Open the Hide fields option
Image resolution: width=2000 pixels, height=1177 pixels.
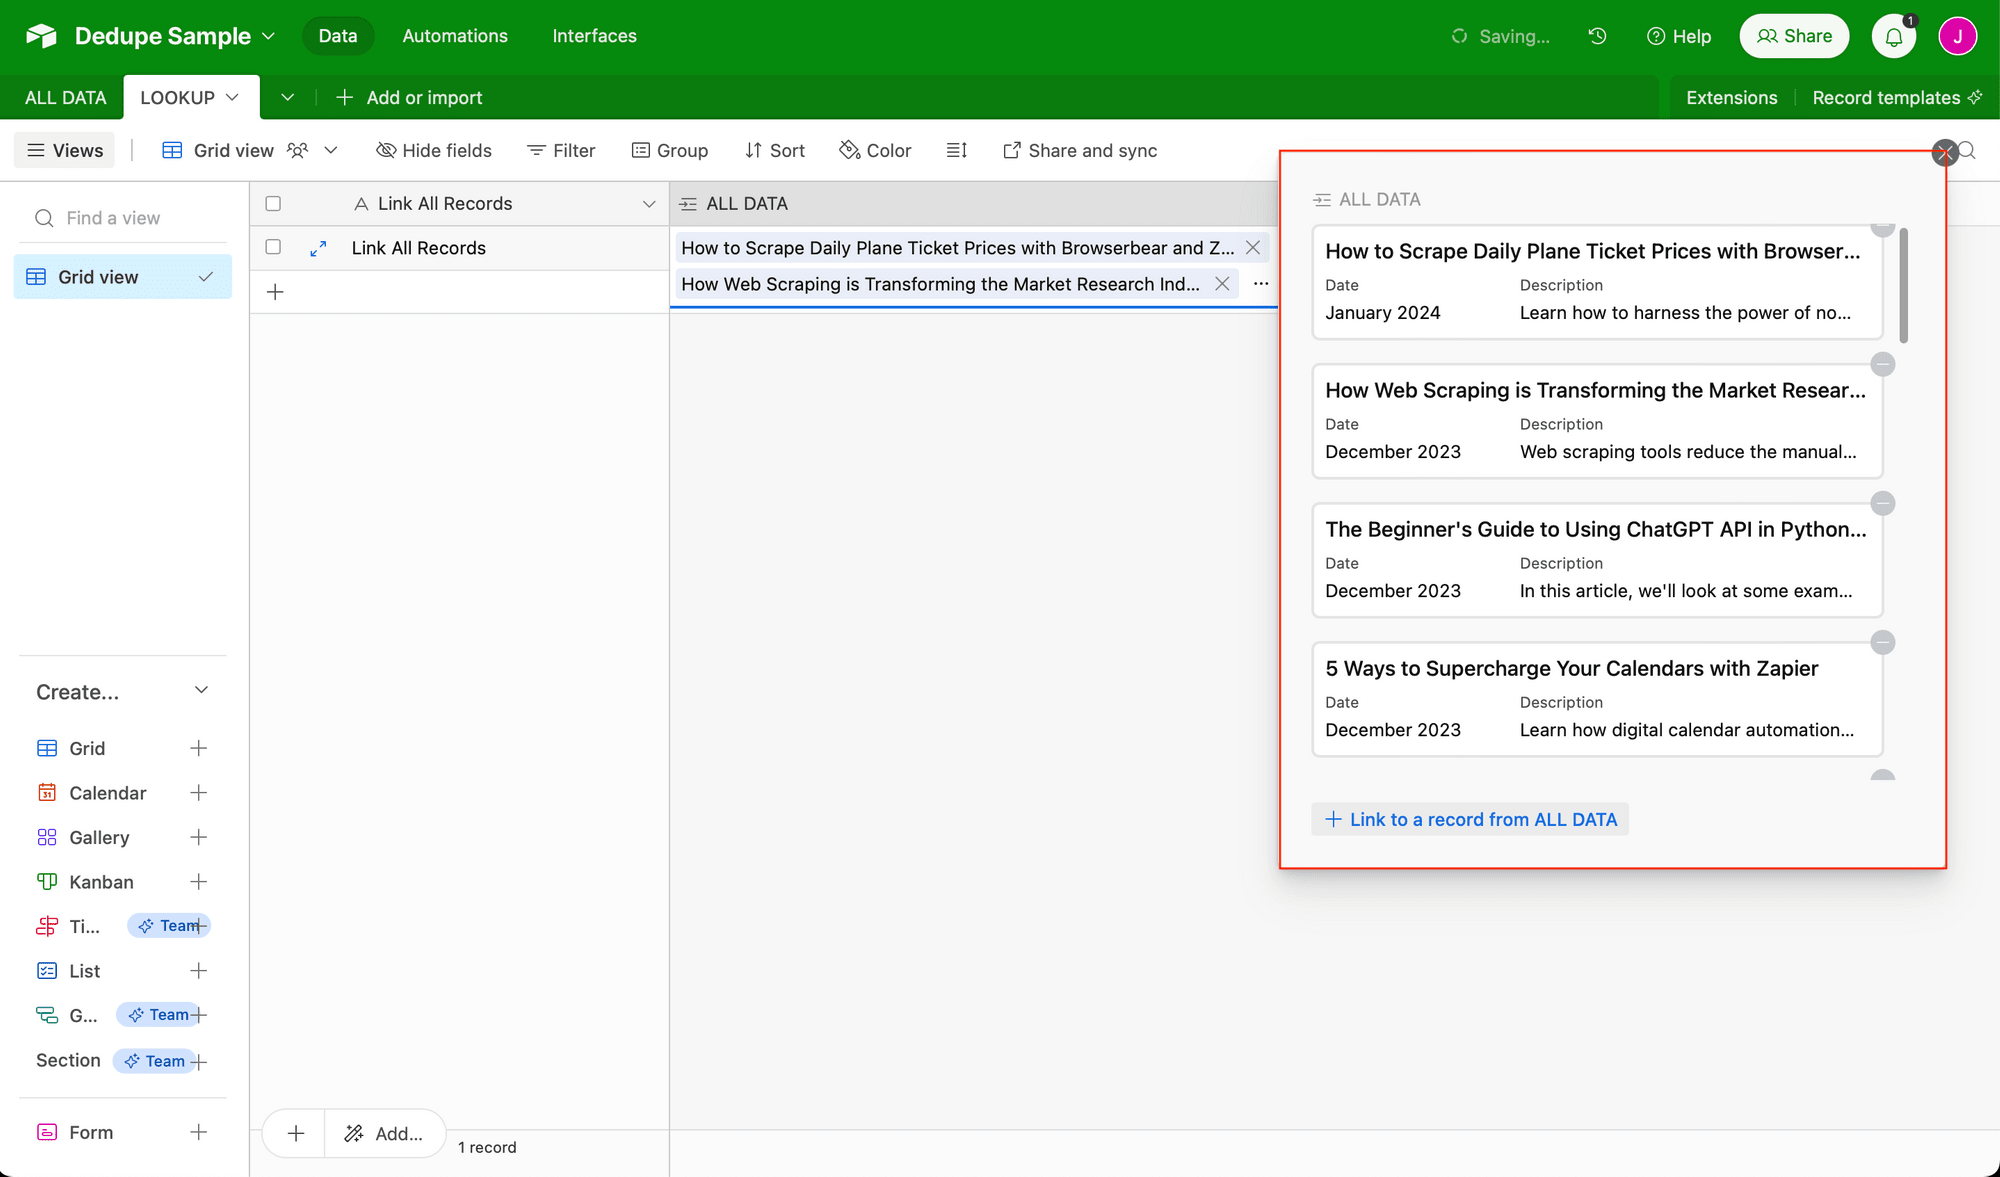[x=434, y=150]
